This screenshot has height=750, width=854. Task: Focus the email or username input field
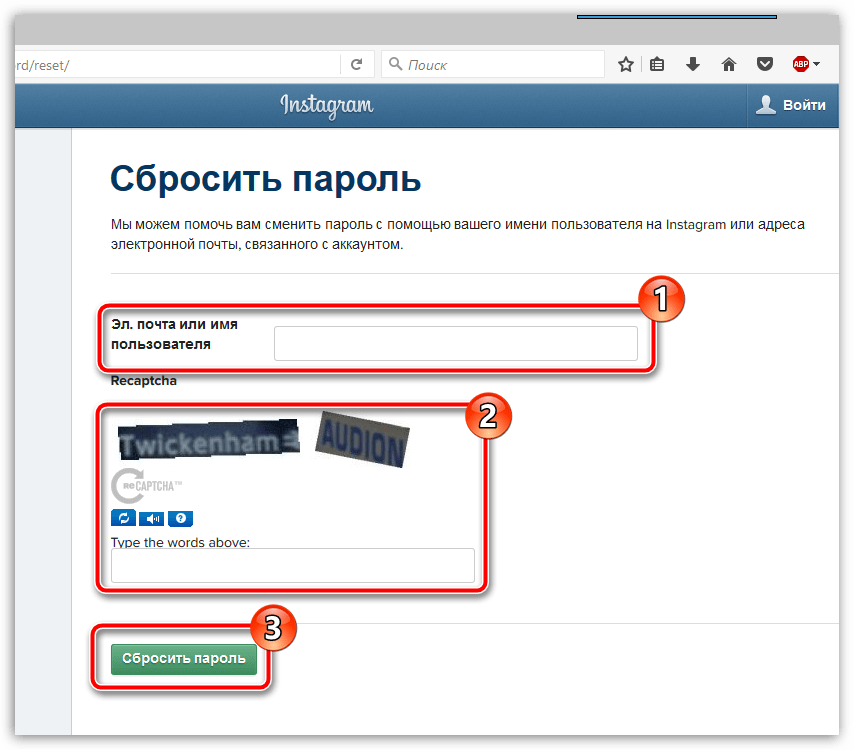tap(456, 343)
